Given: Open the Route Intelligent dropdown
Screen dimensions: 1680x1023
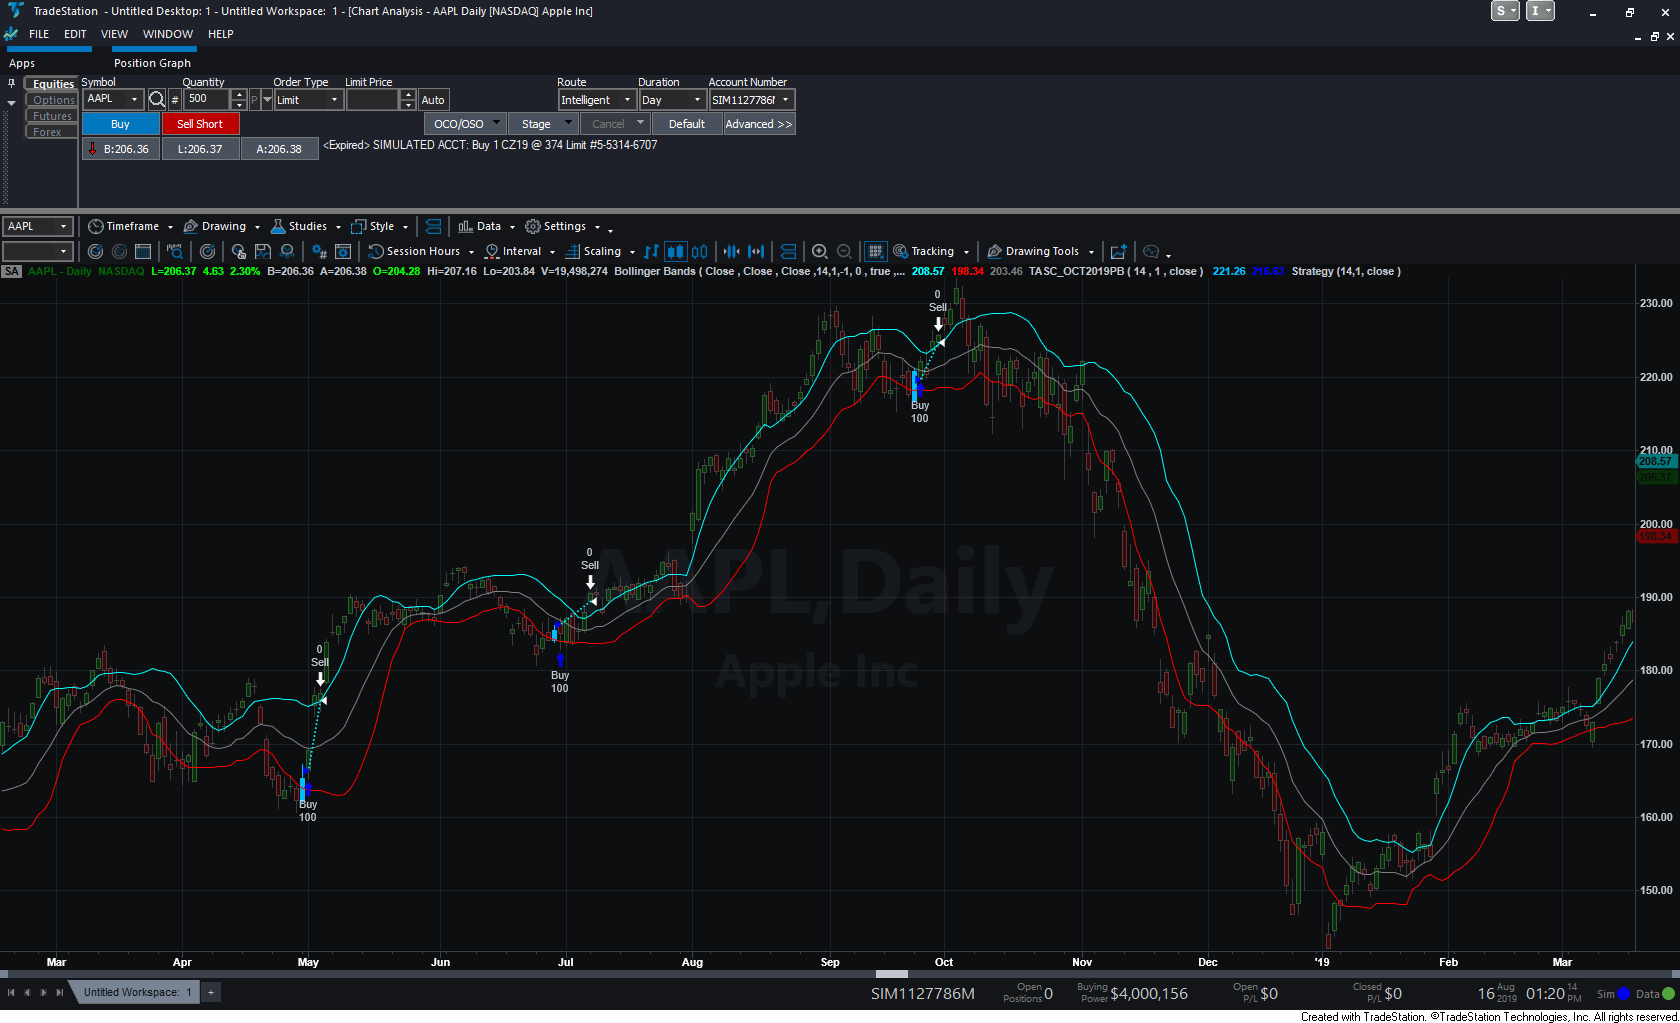Looking at the screenshot, I should coord(627,100).
